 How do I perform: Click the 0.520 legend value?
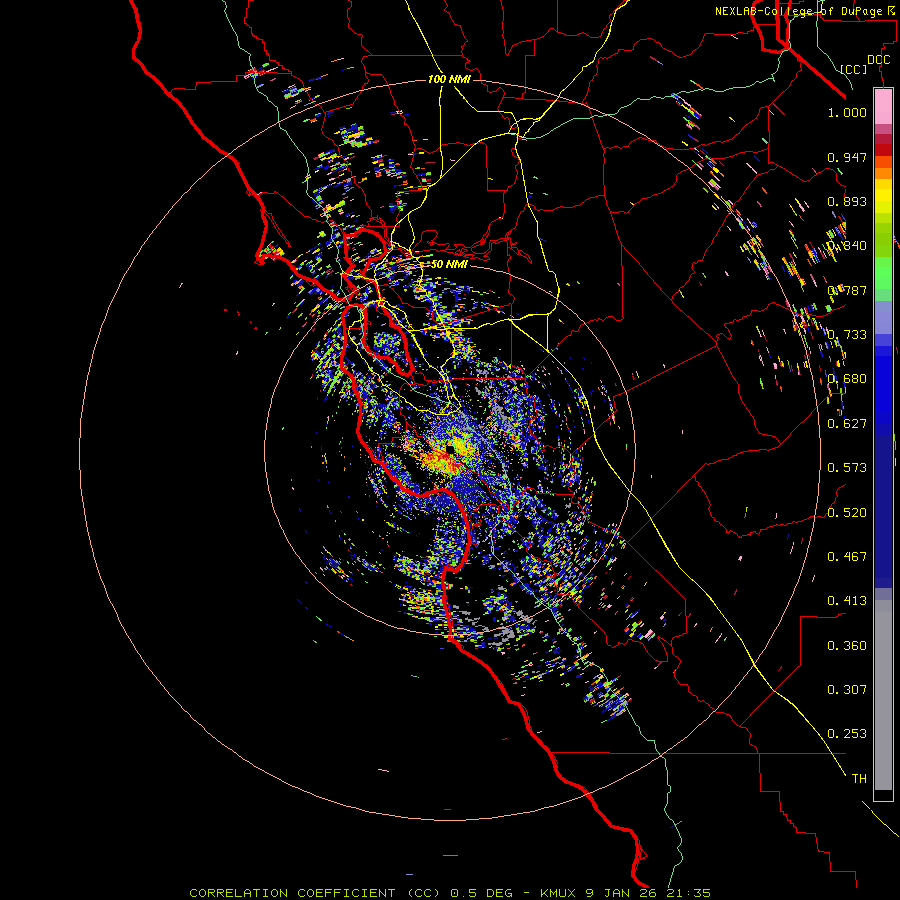click(x=847, y=513)
